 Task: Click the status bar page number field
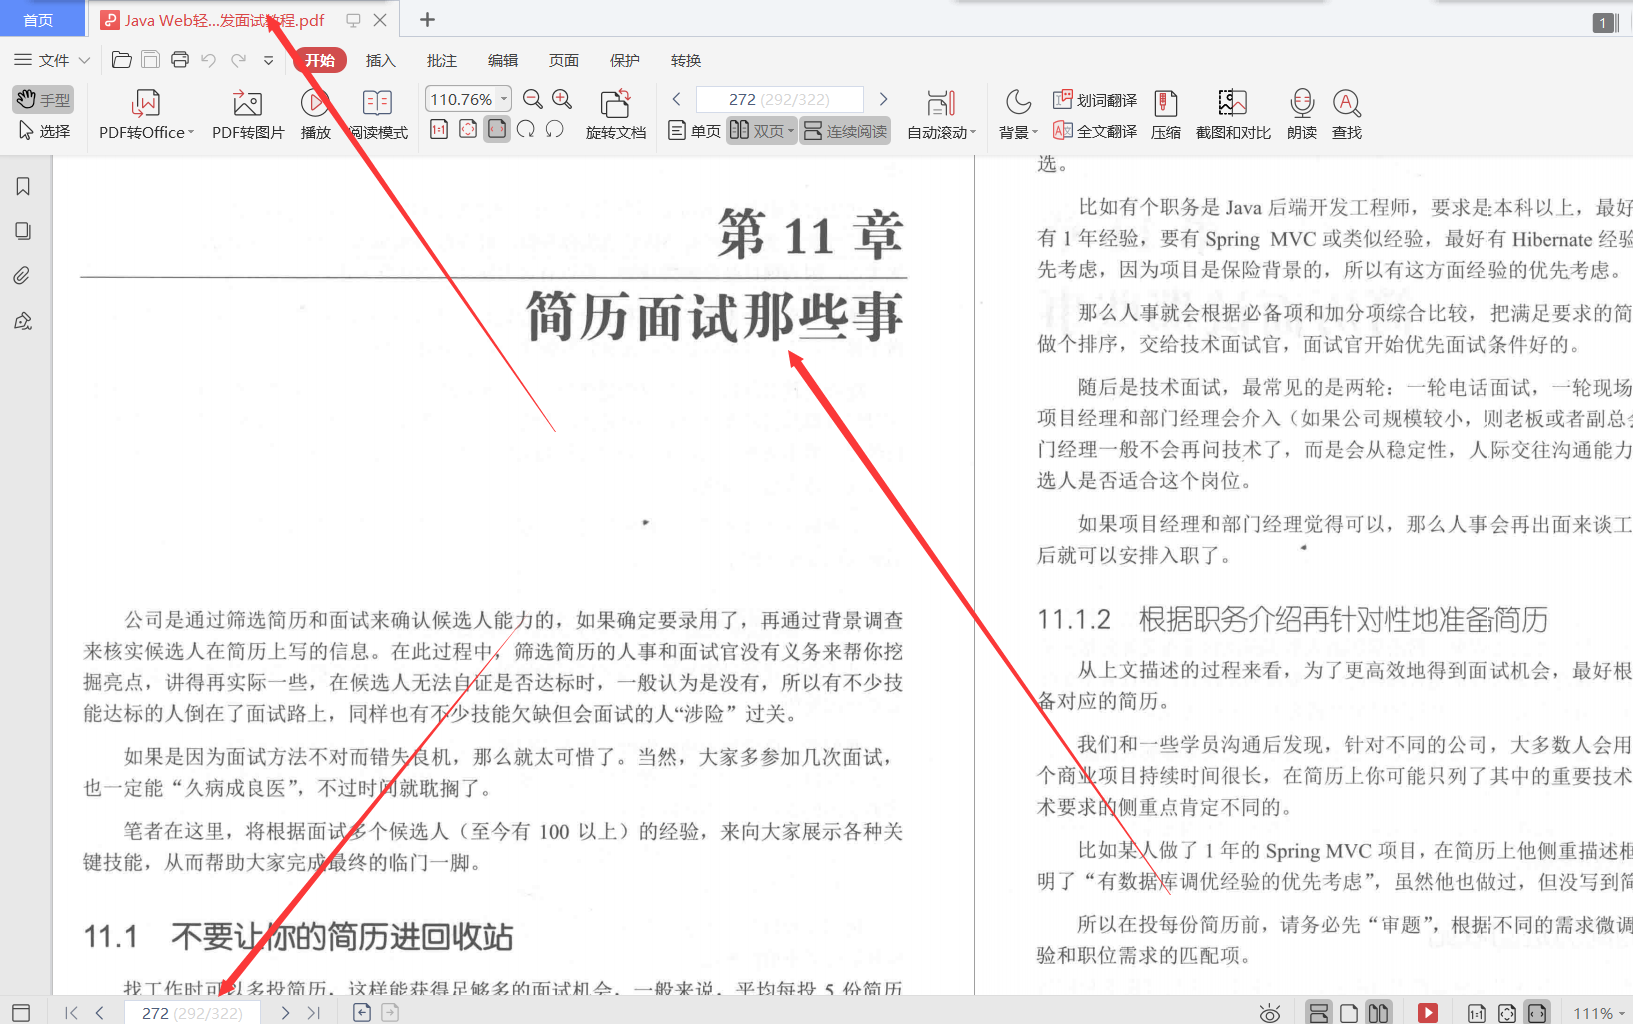tap(192, 1012)
